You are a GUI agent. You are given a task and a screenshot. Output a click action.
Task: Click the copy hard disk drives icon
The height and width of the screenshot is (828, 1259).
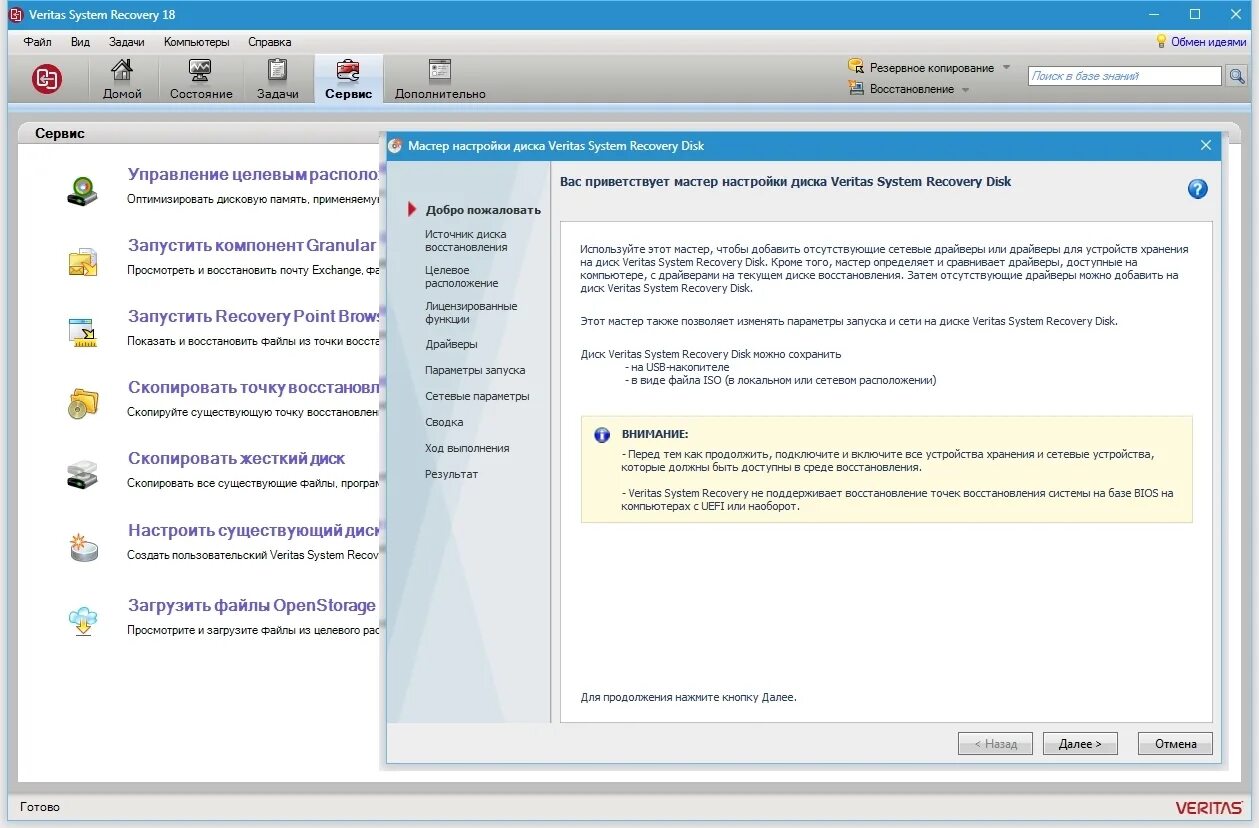pos(83,474)
